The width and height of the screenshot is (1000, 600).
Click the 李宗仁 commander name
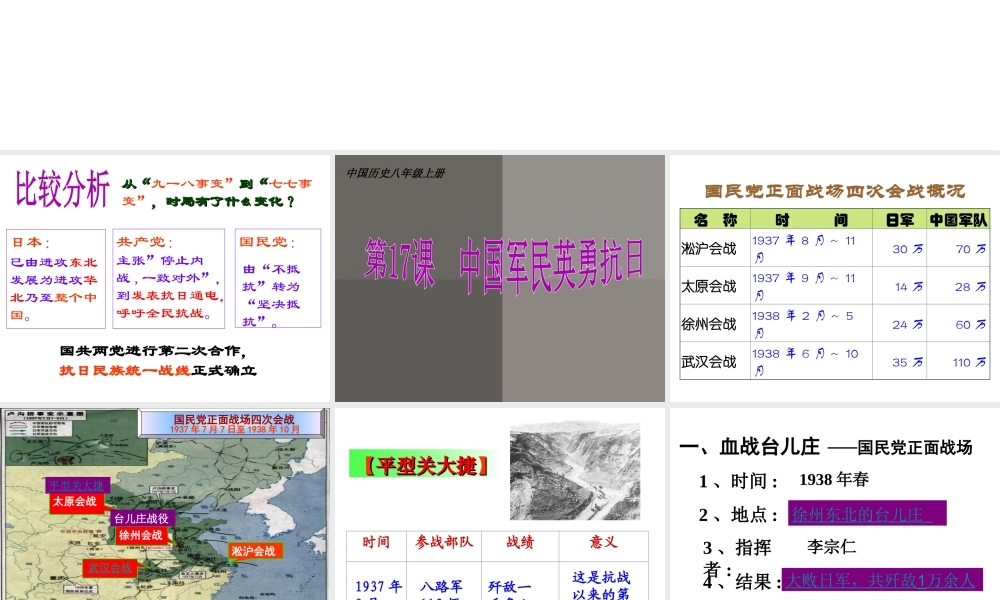(x=832, y=546)
